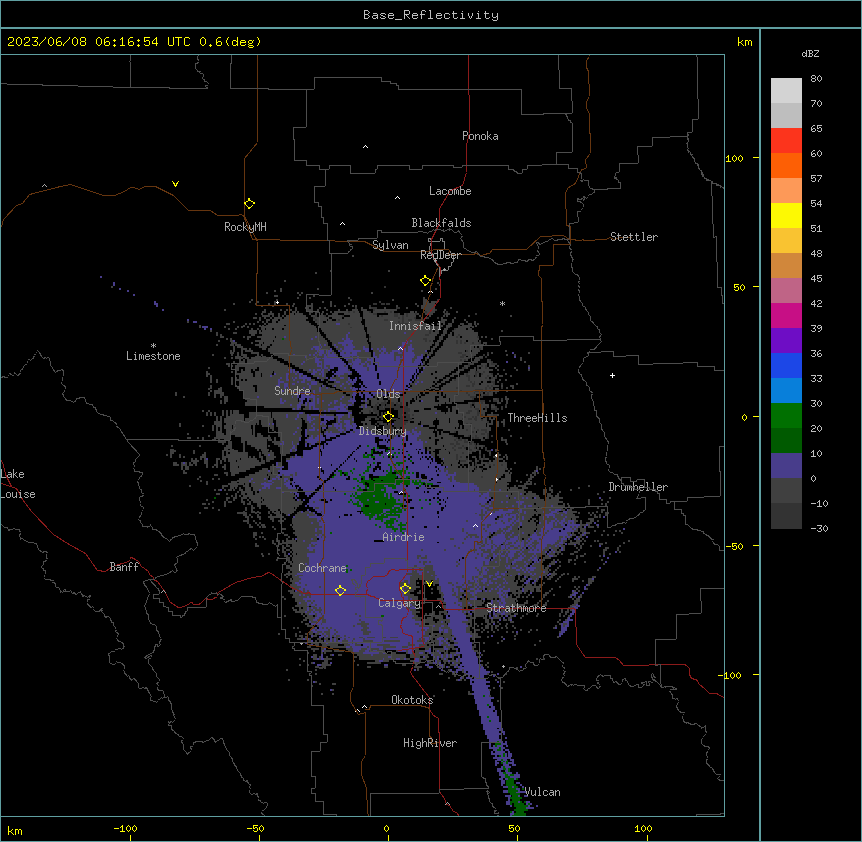862x842 pixels.
Task: Click the RockyMH label
Action: [245, 227]
